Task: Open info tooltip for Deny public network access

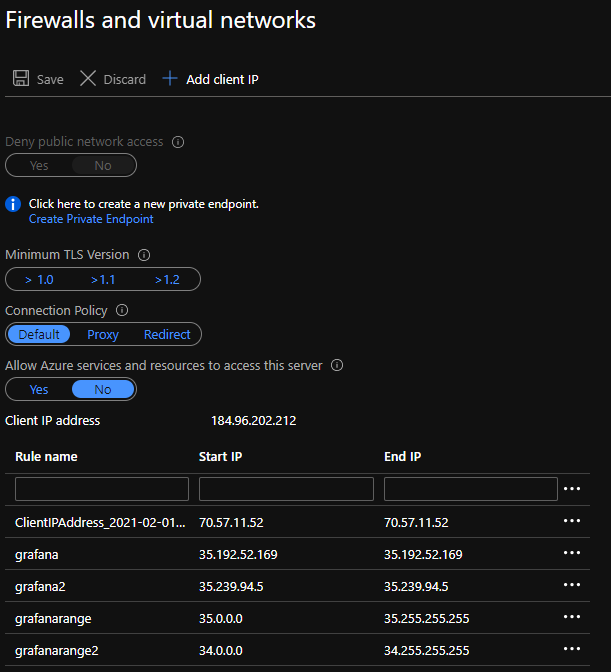Action: [178, 142]
